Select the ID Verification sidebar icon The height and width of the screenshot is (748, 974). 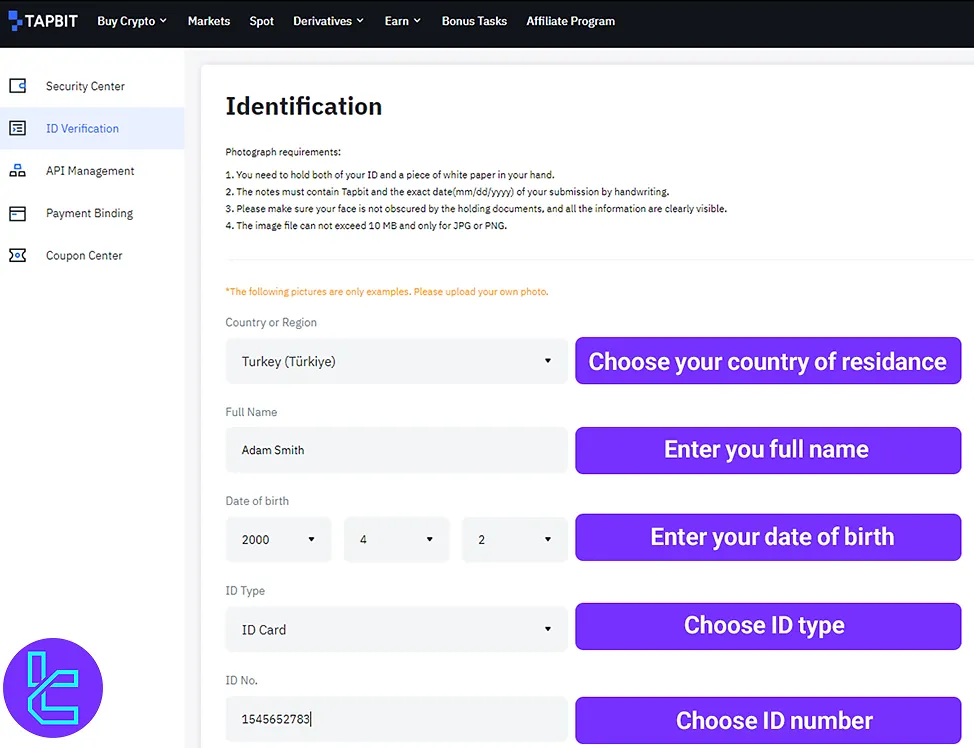click(17, 129)
